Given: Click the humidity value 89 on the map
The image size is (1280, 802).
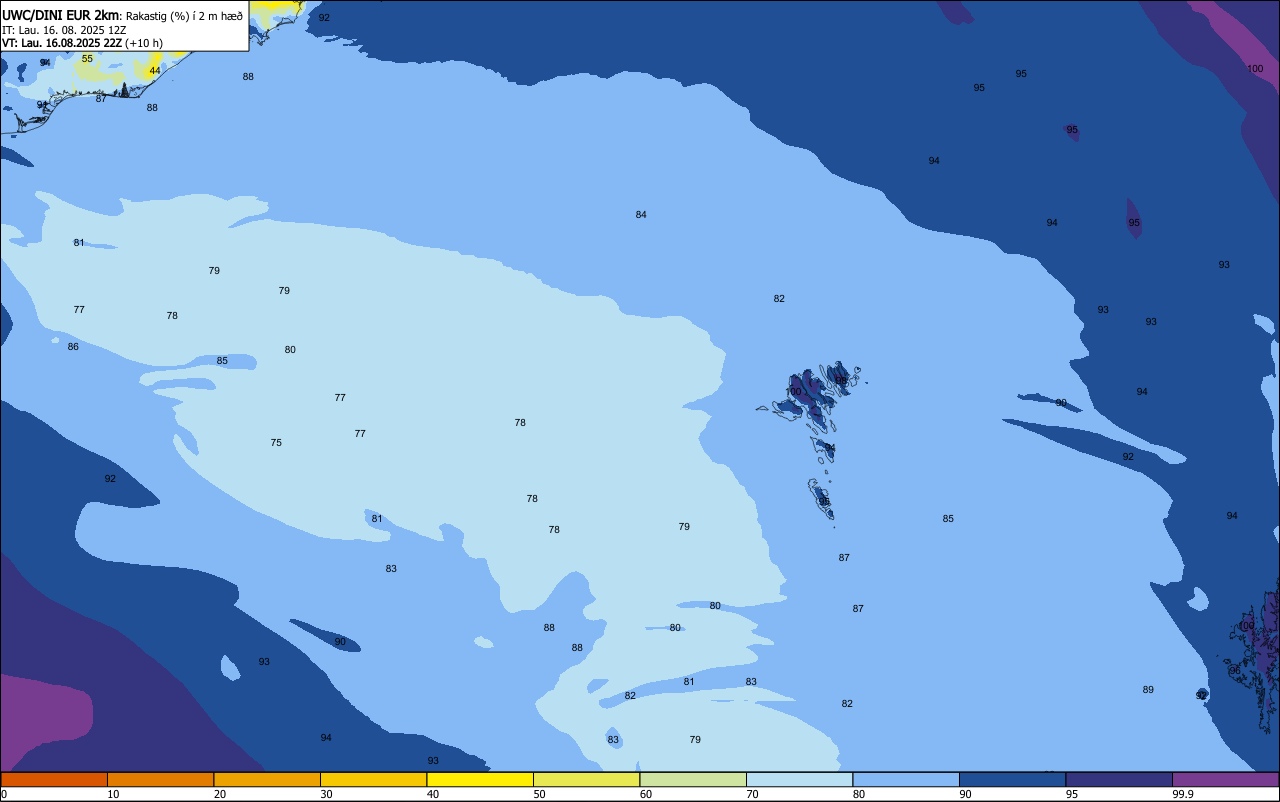Looking at the screenshot, I should (x=1148, y=690).
